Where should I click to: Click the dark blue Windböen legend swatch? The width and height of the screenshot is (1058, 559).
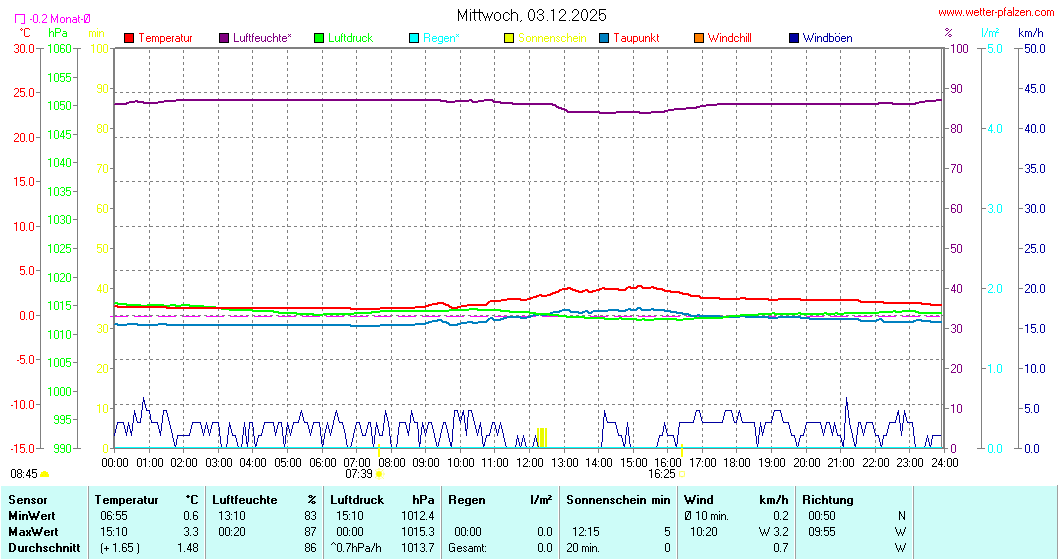(x=794, y=38)
